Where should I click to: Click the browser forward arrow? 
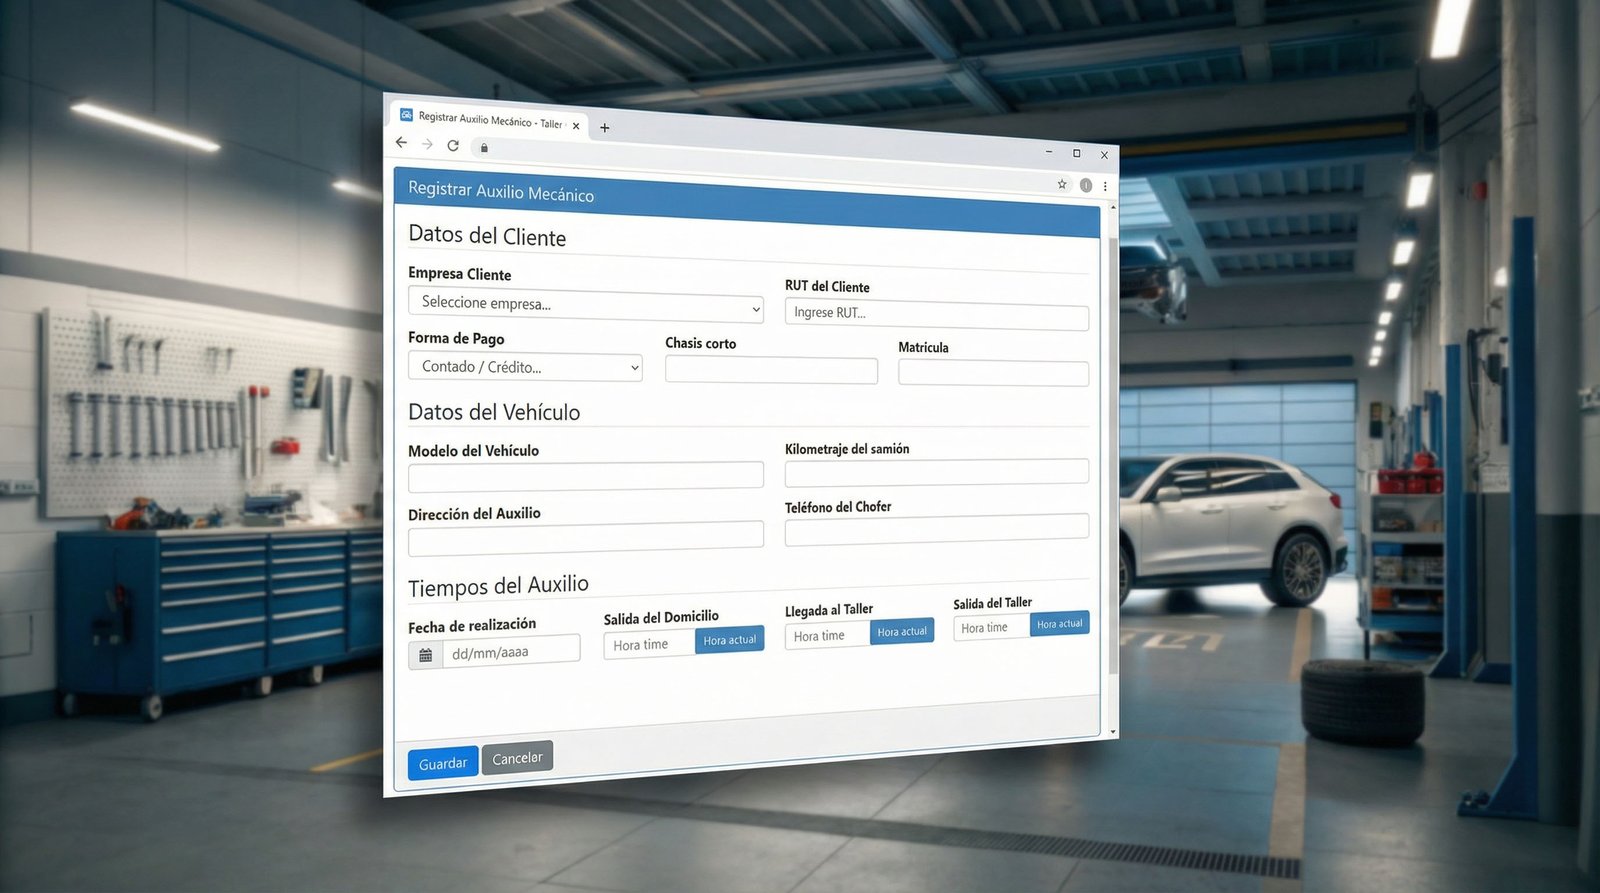coord(427,145)
